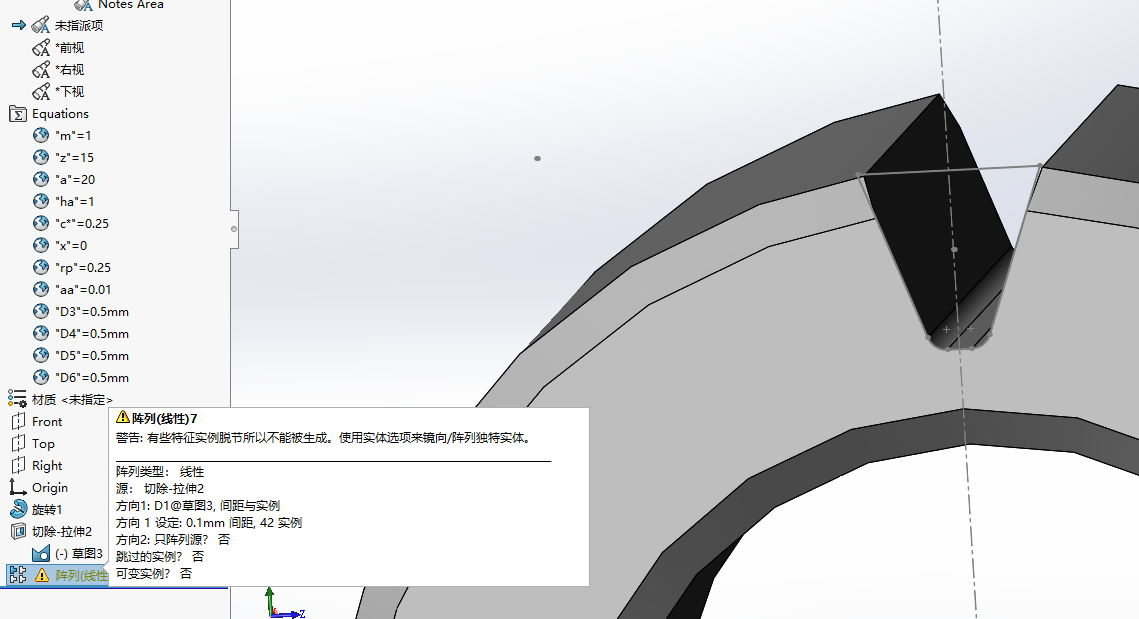Select the 阵列(线性) pattern feature label
Screen dimensions: 1139x619
click(81, 575)
